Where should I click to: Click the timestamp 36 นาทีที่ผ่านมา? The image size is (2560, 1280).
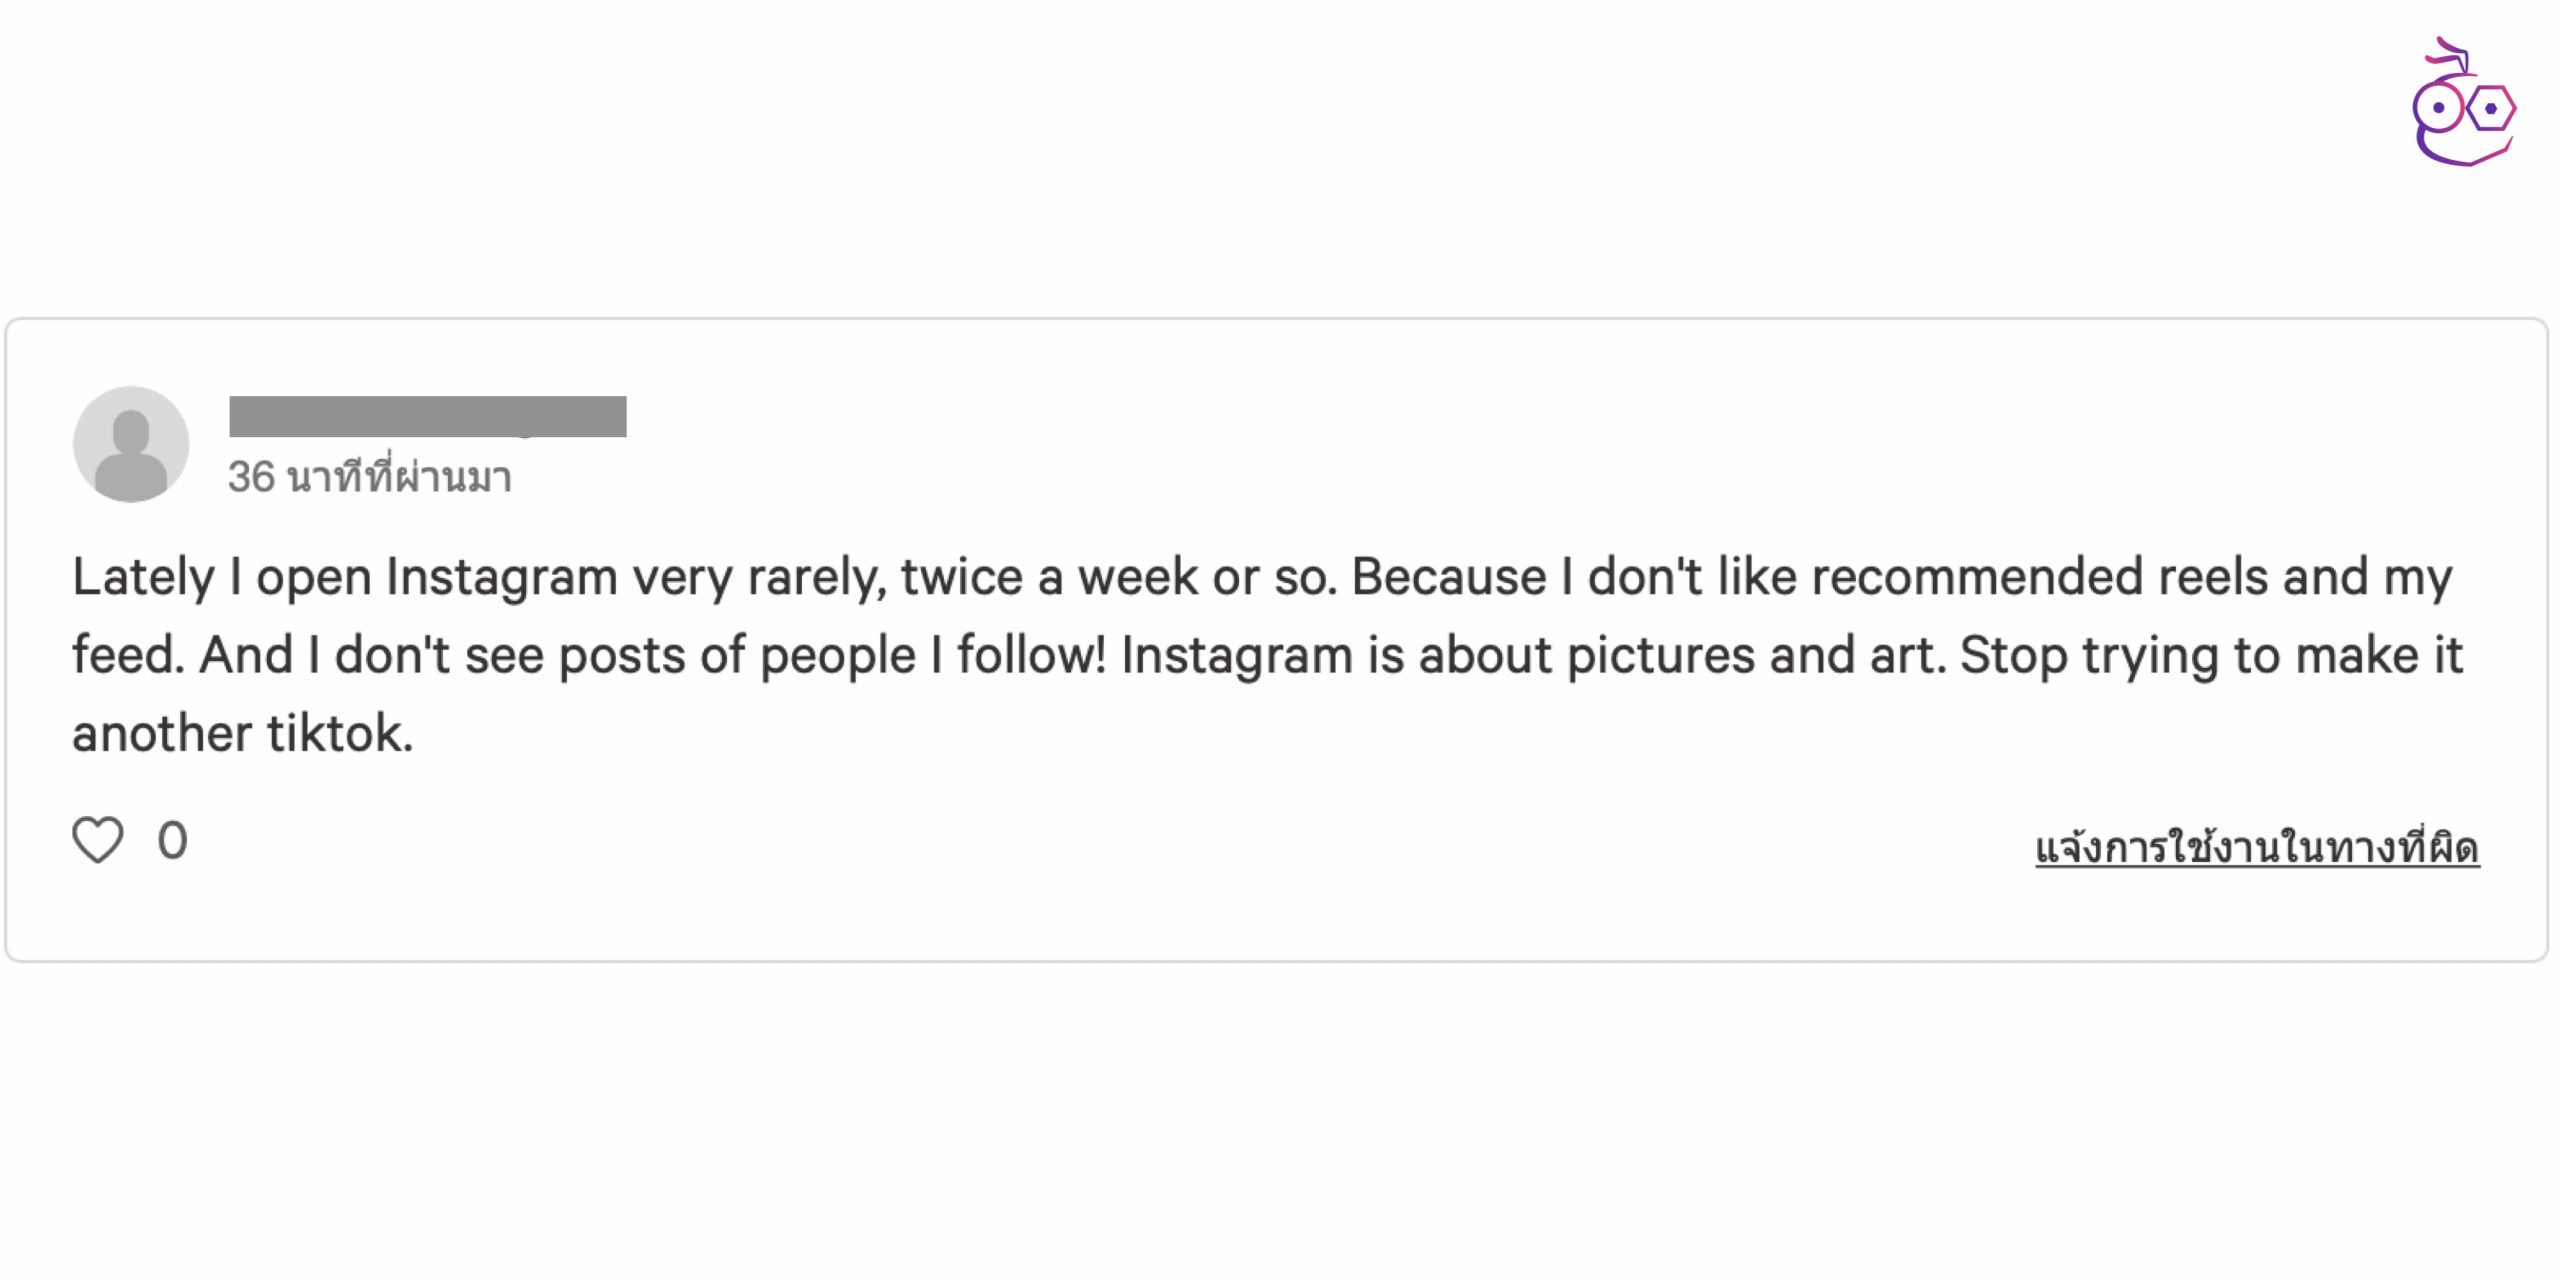[x=370, y=477]
